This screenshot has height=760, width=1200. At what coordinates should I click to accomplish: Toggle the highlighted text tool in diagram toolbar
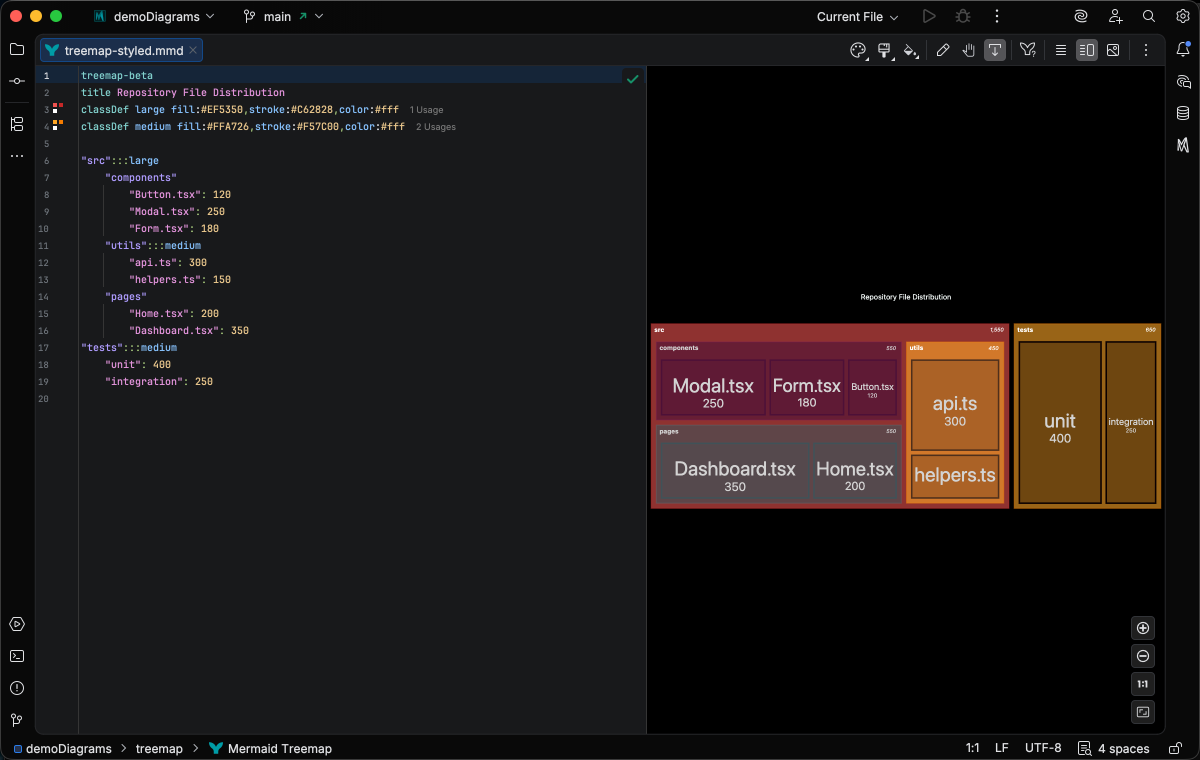point(996,49)
